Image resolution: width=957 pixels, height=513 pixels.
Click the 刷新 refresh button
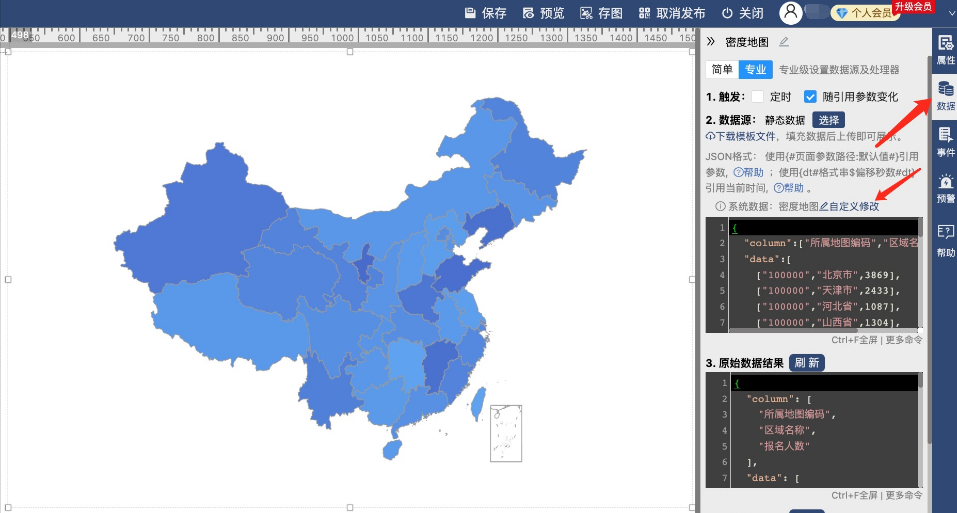(807, 363)
